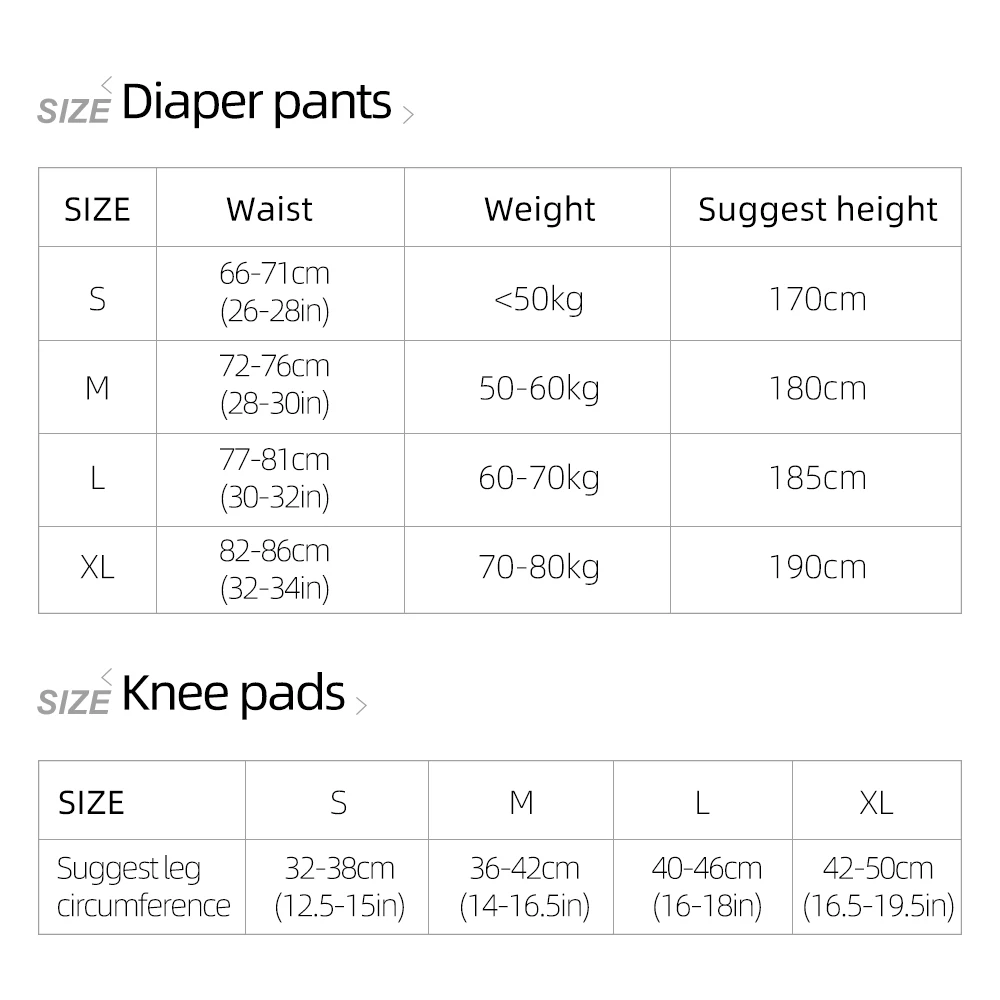This screenshot has height=1000, width=1000.
Task: Click the small left chevron above Knee pads SIZE
Action: coord(107,677)
